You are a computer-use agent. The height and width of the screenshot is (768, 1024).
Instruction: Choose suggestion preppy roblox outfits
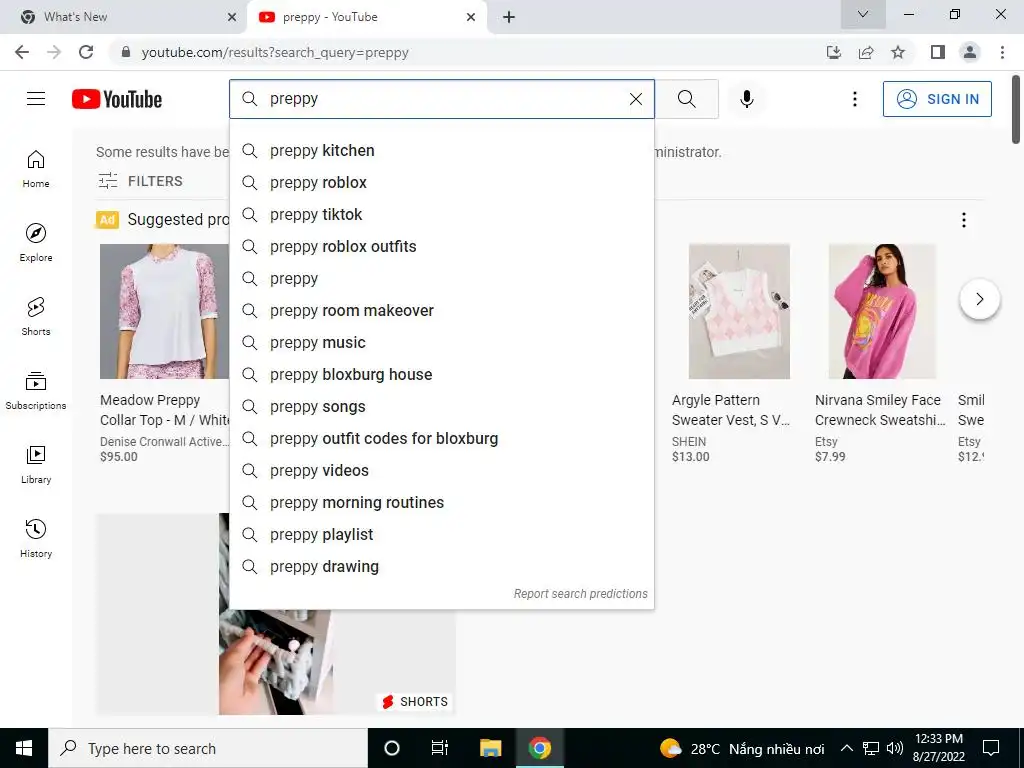point(441,247)
